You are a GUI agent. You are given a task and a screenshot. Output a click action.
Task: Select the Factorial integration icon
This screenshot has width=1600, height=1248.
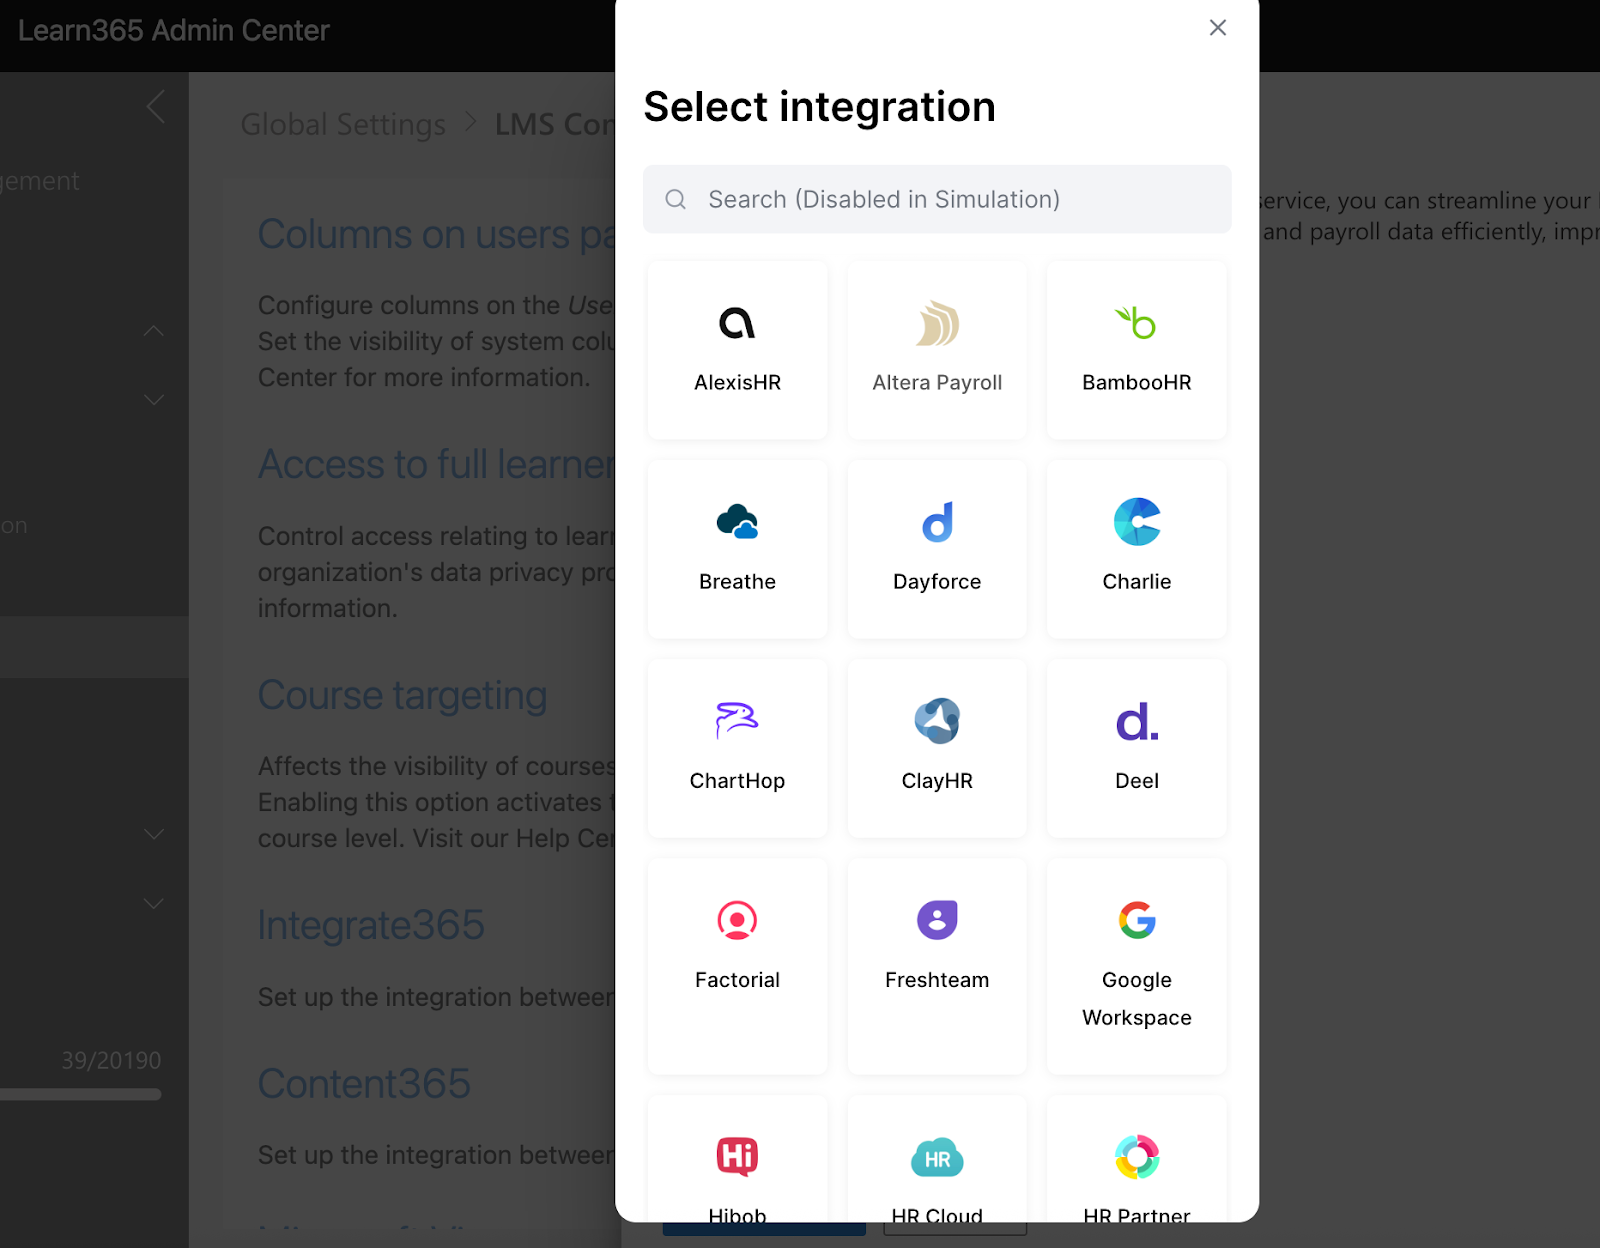737,920
